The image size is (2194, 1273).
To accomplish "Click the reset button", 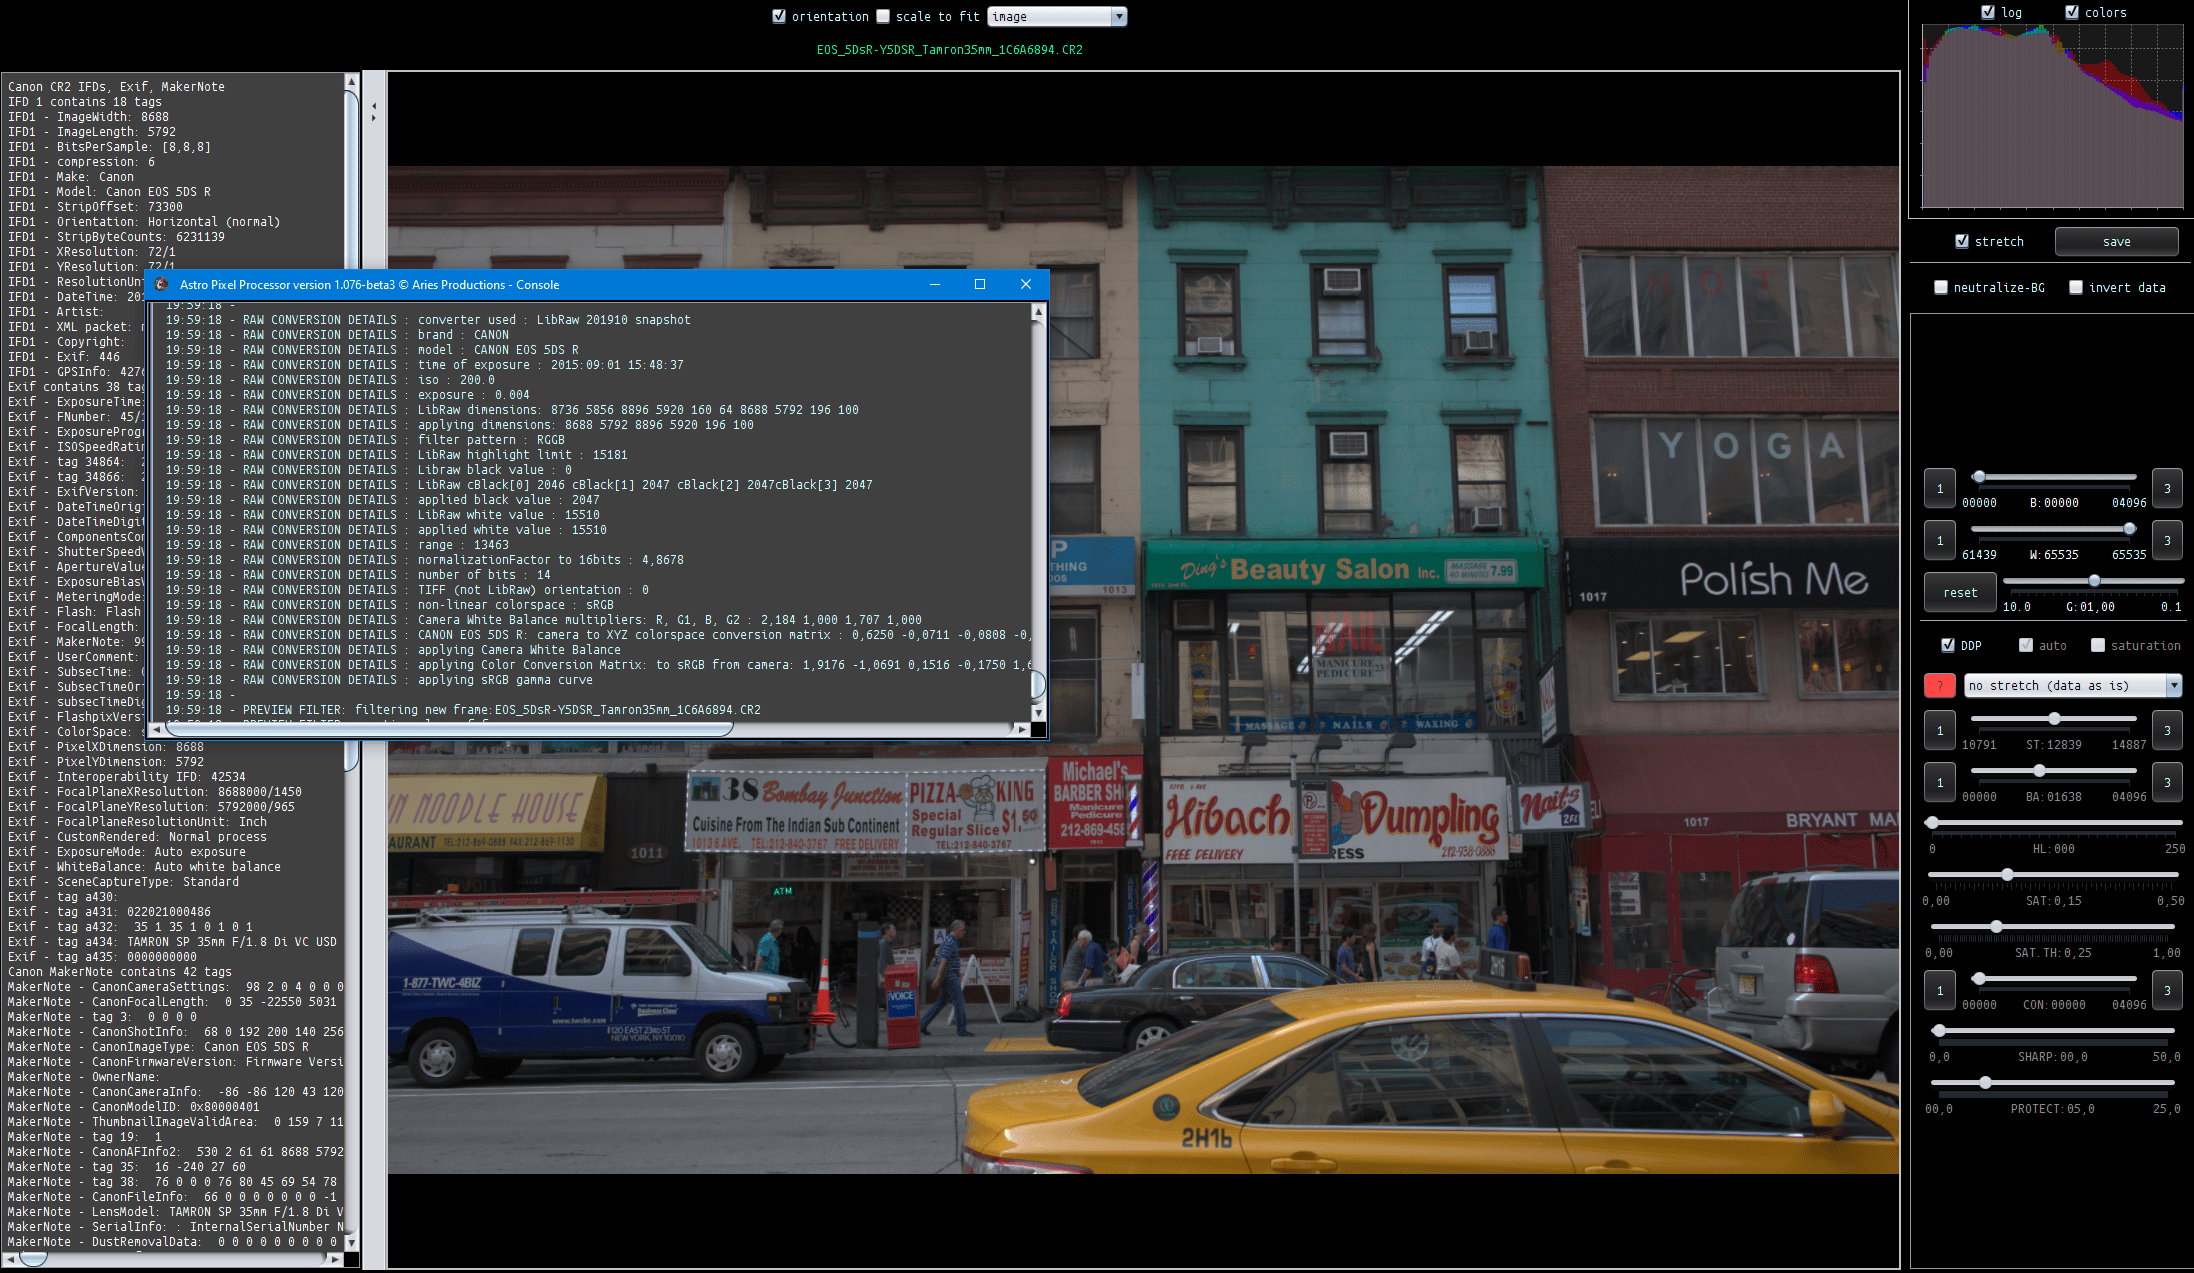I will [1960, 592].
